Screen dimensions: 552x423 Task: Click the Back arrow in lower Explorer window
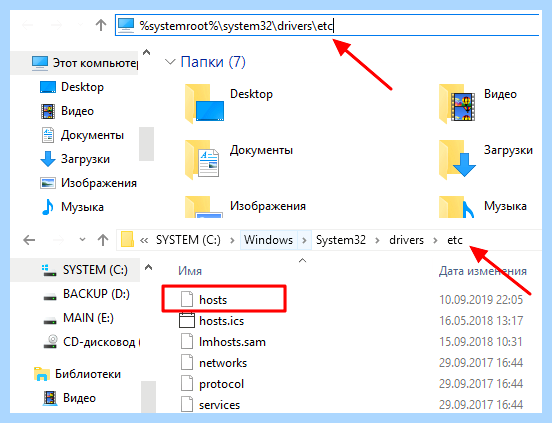point(29,240)
